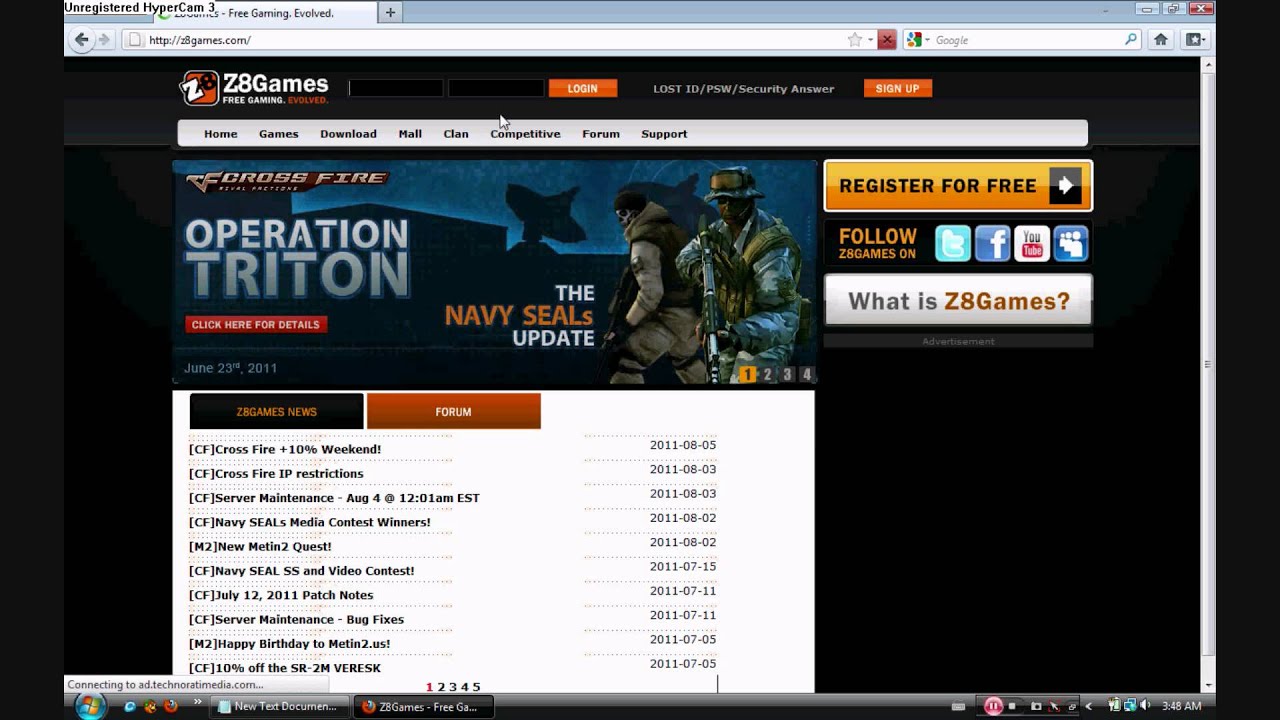Go to news page 2

pos(441,687)
